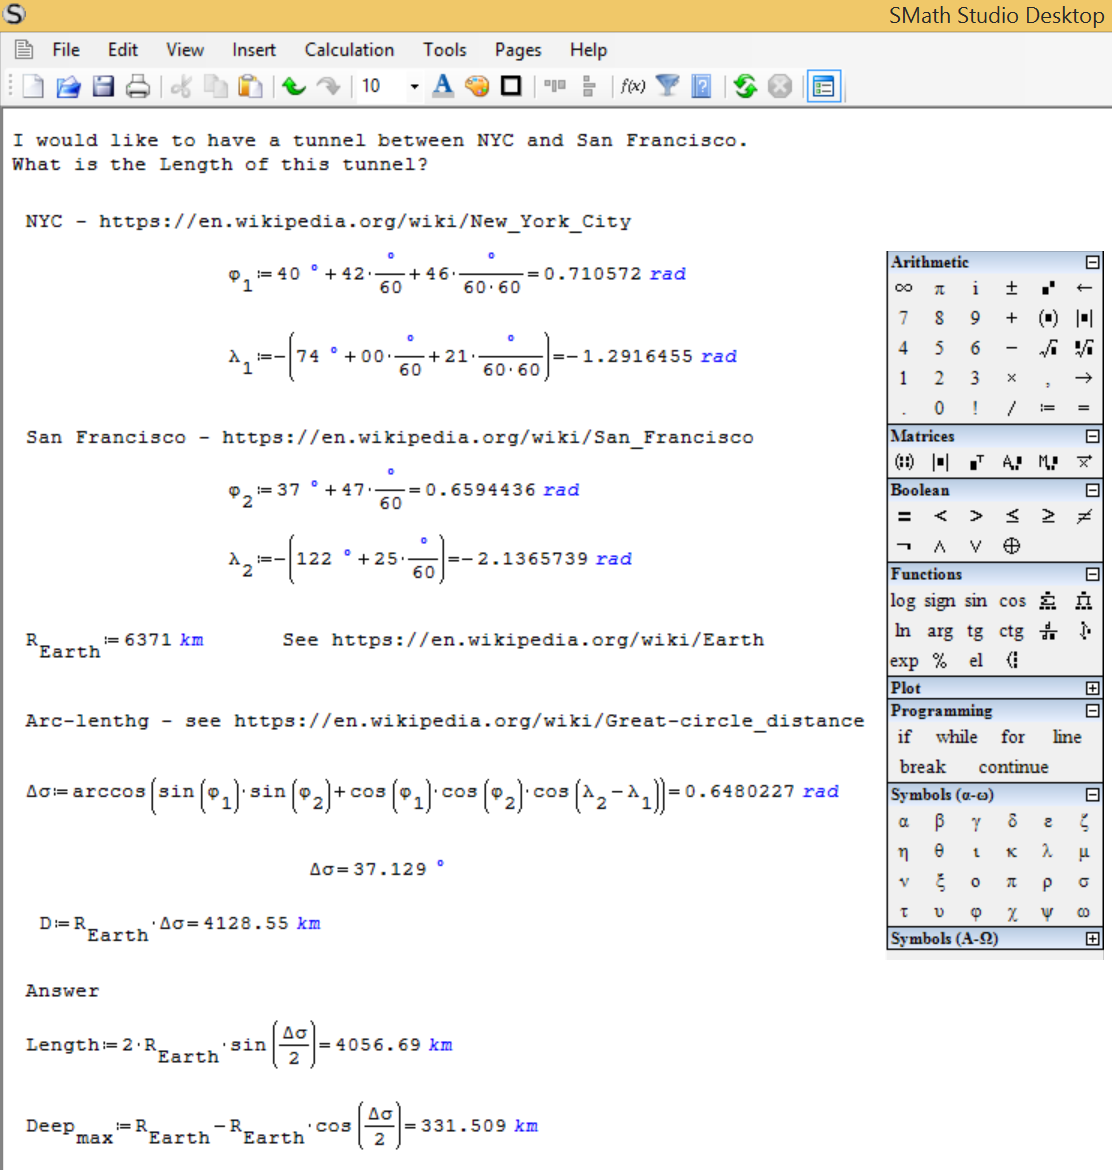Insert the sin function from Functions panel
Screen dimensions: 1112x1170
click(975, 601)
